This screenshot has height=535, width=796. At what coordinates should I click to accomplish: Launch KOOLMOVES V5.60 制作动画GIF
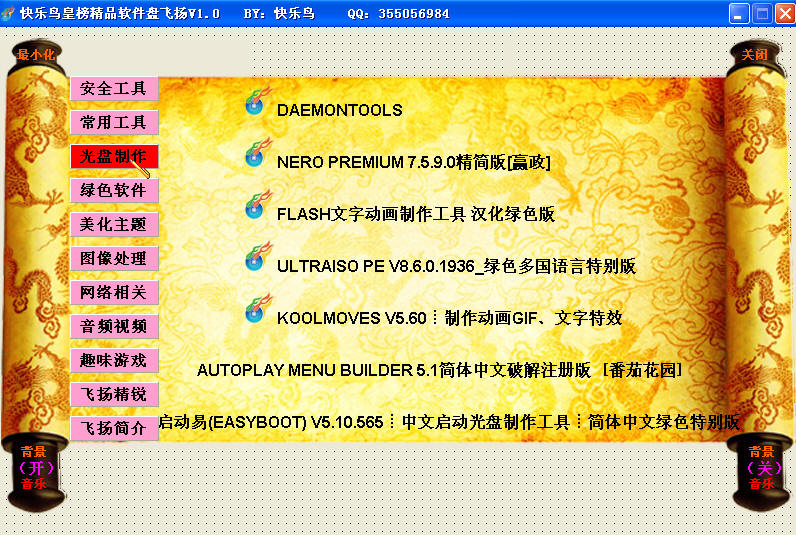[x=449, y=318]
